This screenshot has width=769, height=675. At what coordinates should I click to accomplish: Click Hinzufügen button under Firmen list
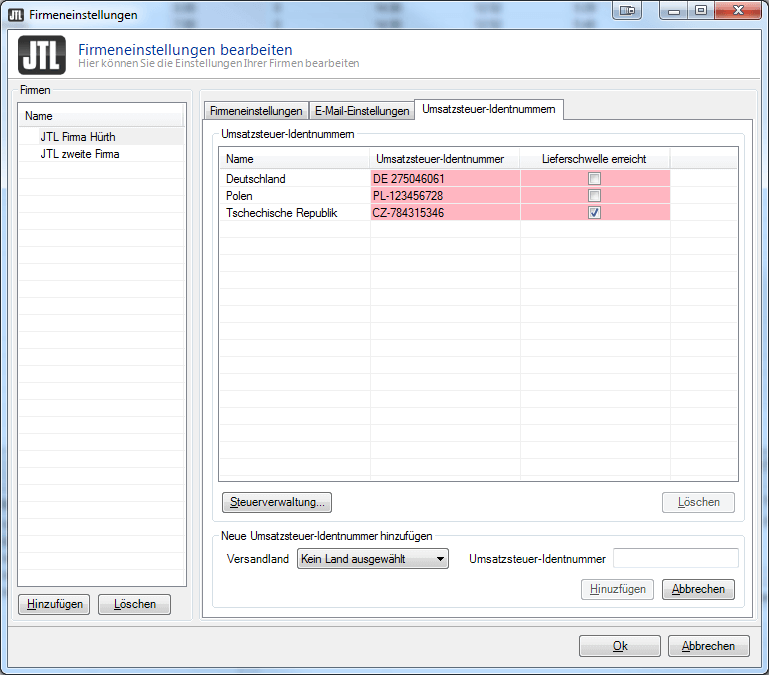tap(54, 604)
